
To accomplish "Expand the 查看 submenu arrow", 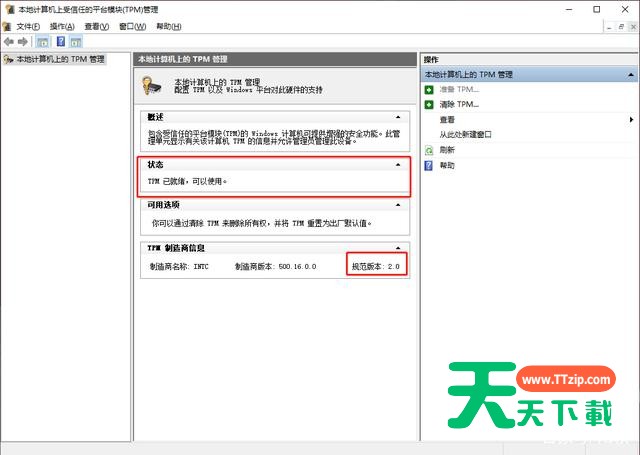I will pos(631,120).
